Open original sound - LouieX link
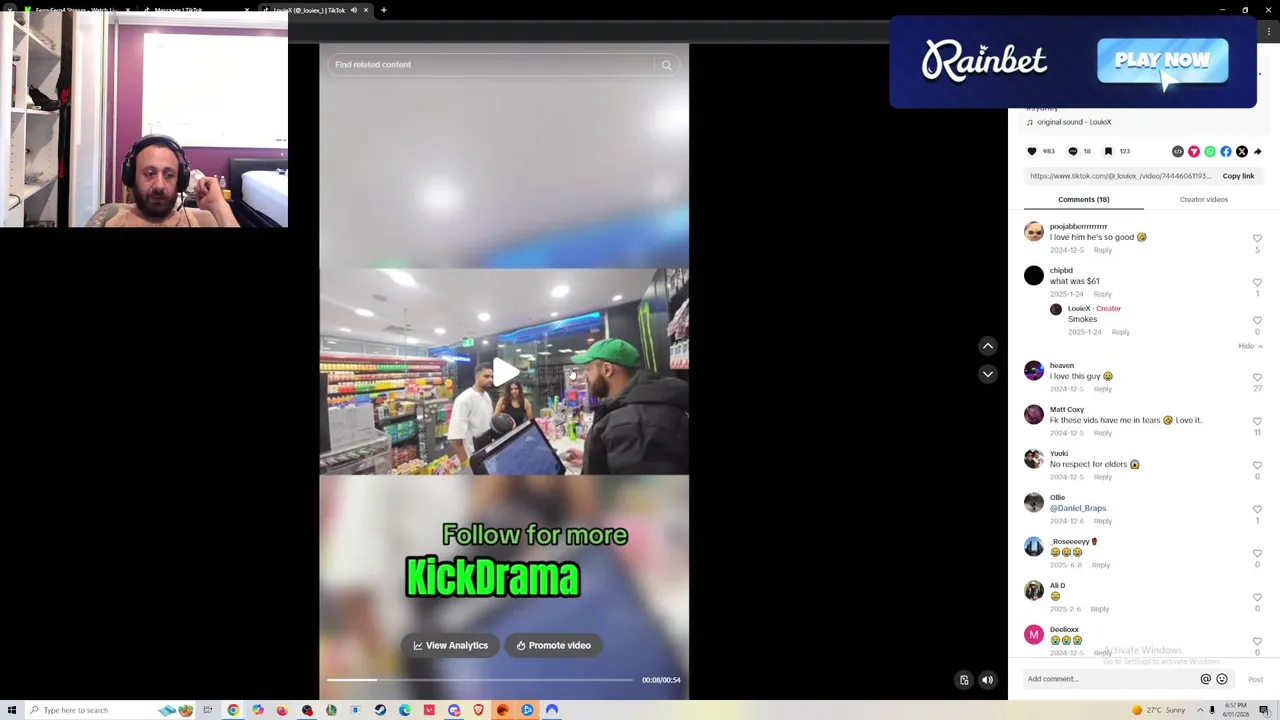This screenshot has height=720, width=1280. 1074,122
